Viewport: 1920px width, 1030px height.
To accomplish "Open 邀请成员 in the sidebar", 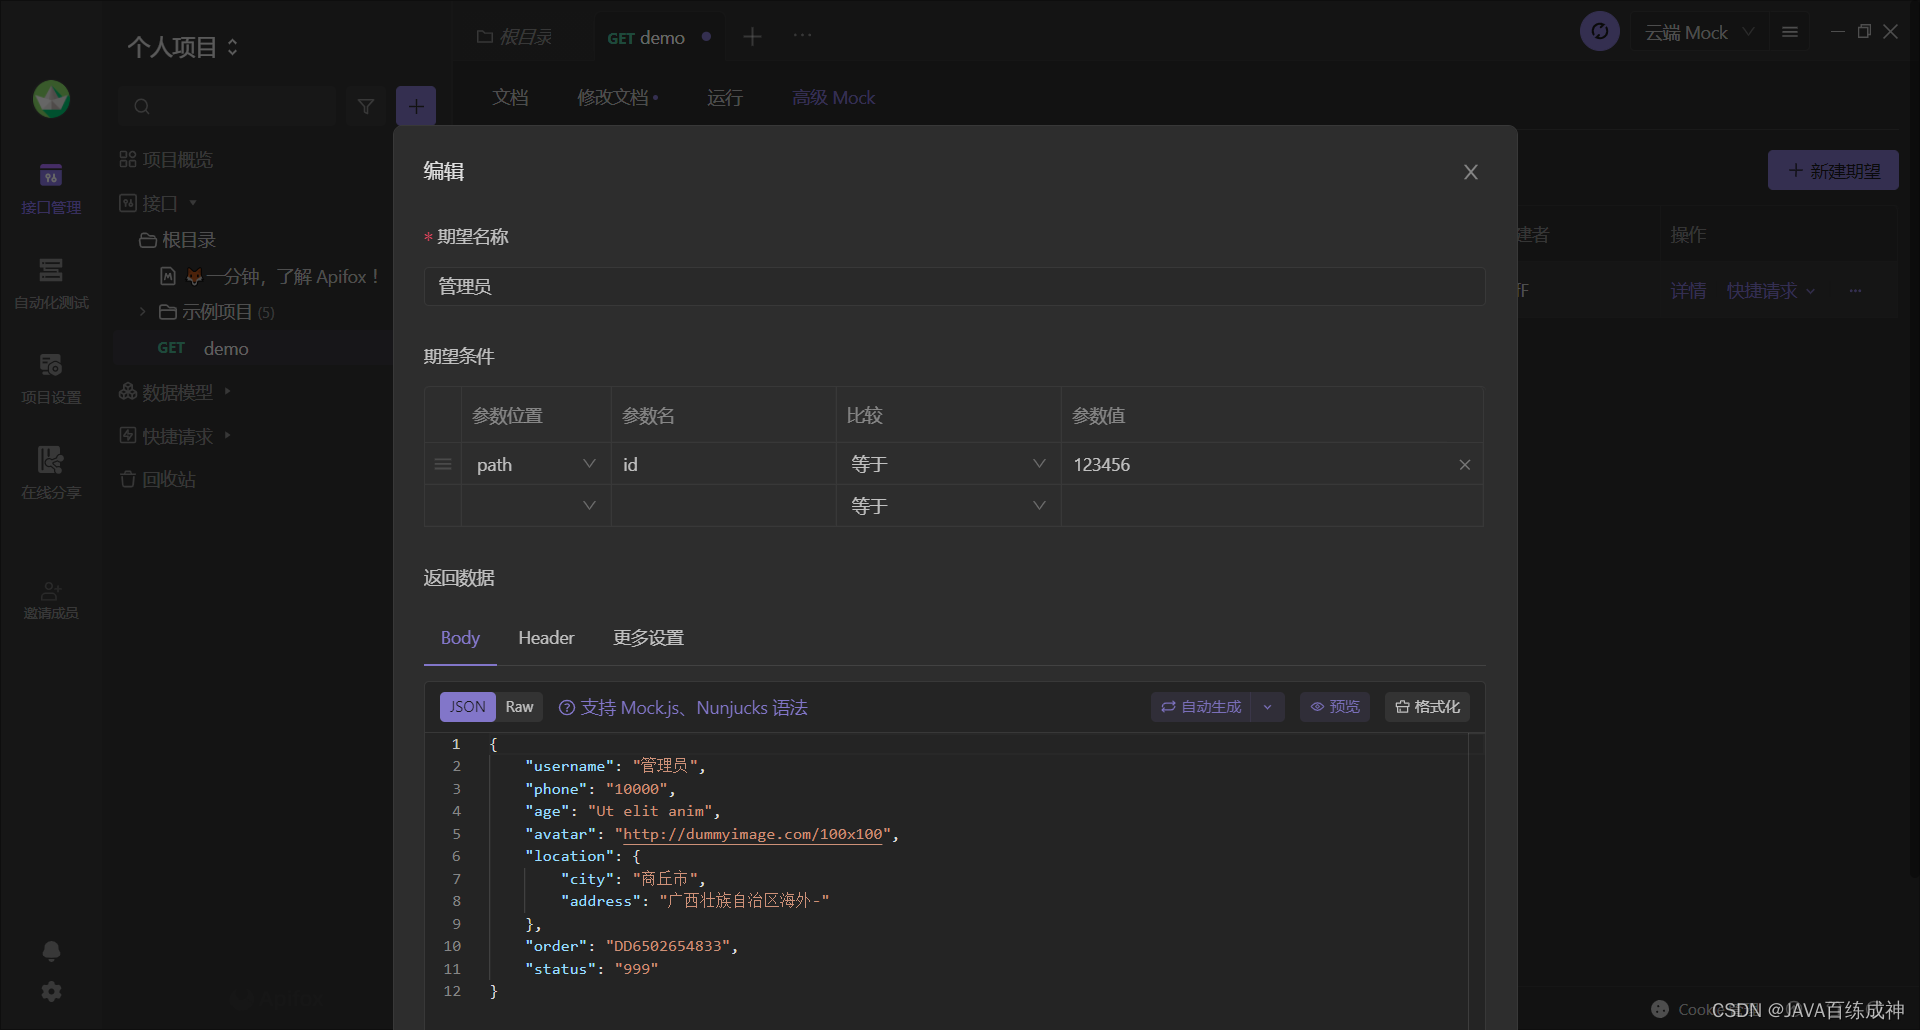I will click(51, 601).
